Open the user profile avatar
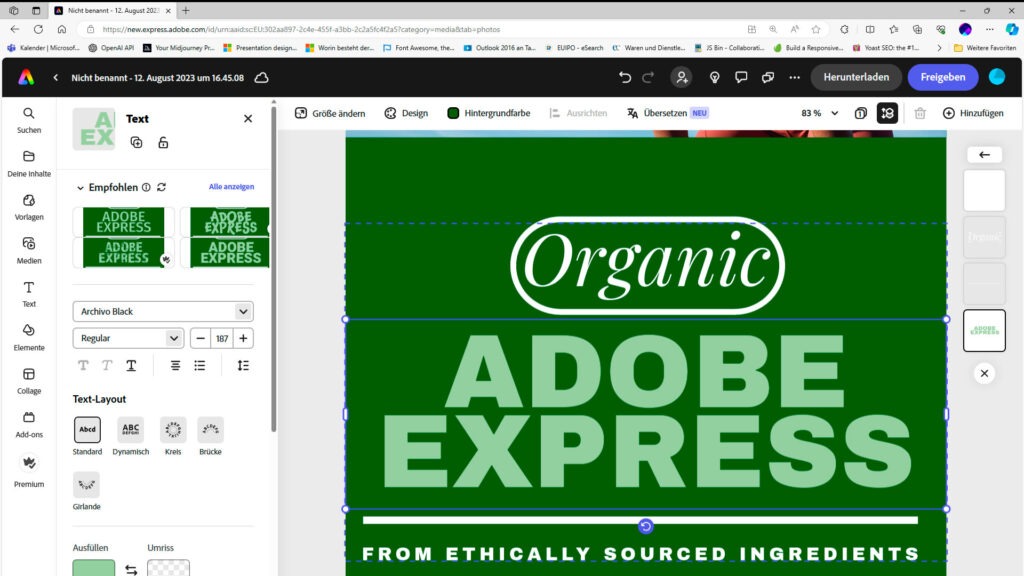The width and height of the screenshot is (1024, 576). [997, 77]
